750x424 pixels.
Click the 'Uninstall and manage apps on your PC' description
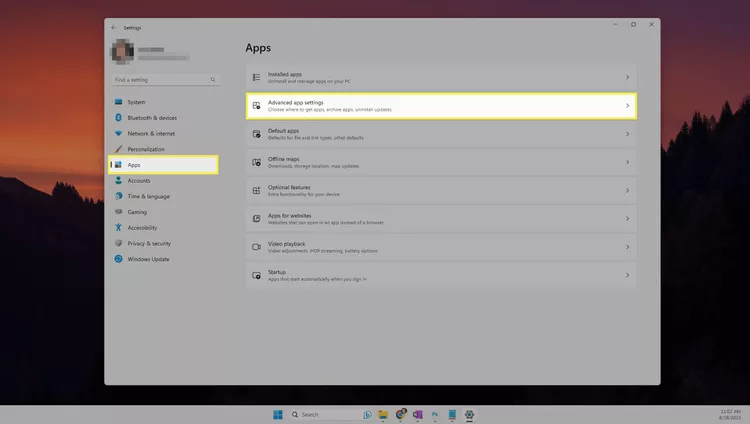click(x=309, y=81)
